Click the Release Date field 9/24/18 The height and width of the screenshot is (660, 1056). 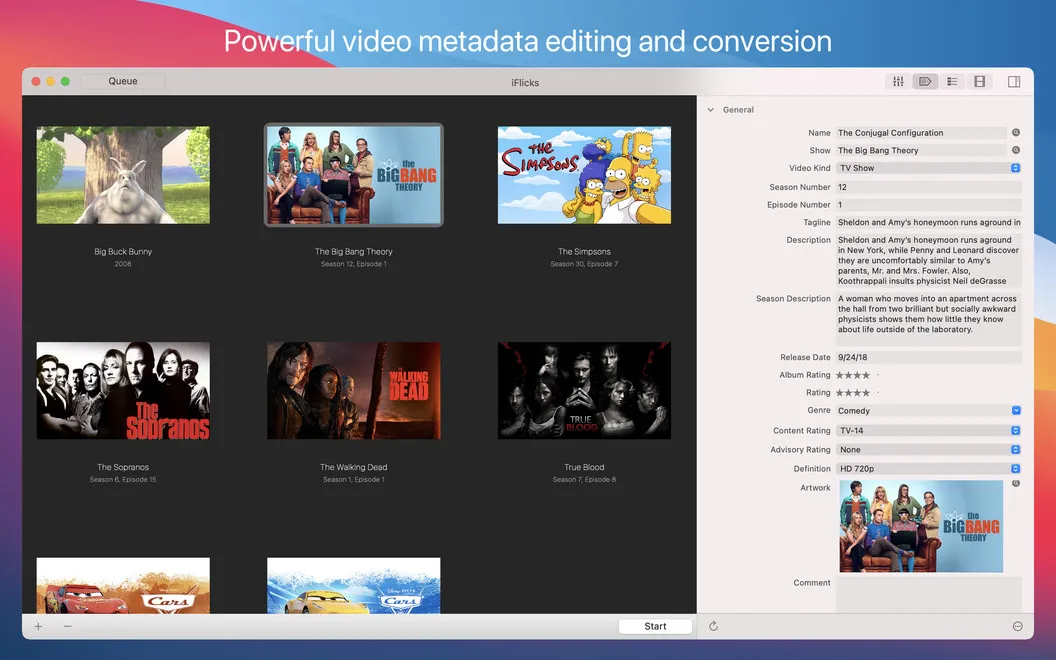point(929,358)
